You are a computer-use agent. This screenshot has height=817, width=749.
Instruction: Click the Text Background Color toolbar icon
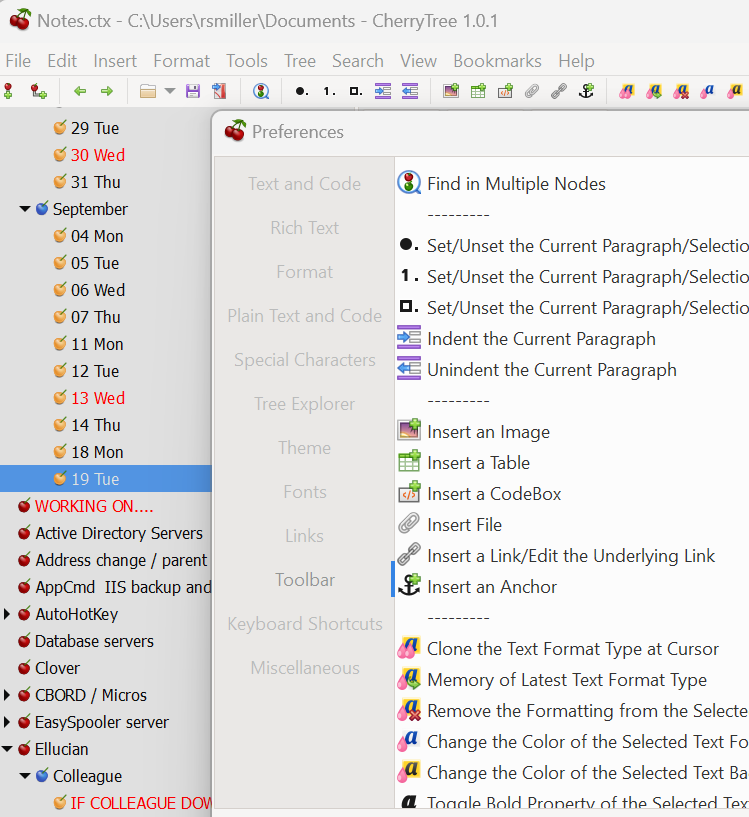click(x=735, y=91)
